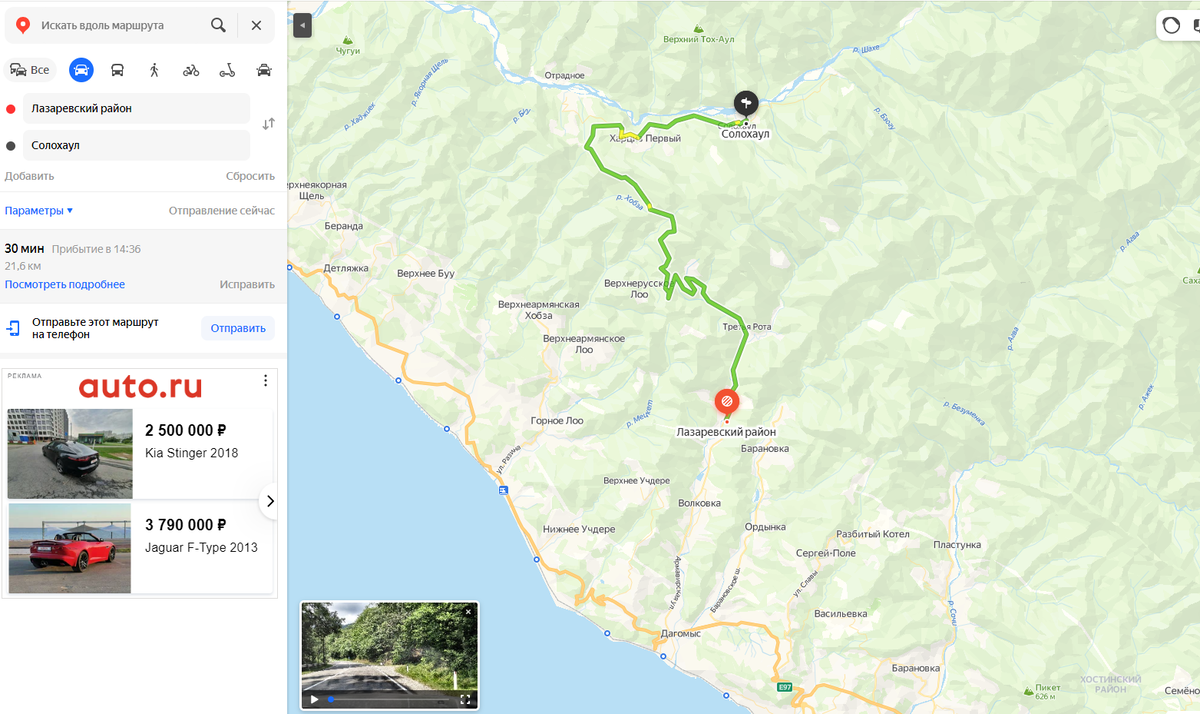
Task: Switch to the pedestrian walking mode
Action: pos(154,70)
